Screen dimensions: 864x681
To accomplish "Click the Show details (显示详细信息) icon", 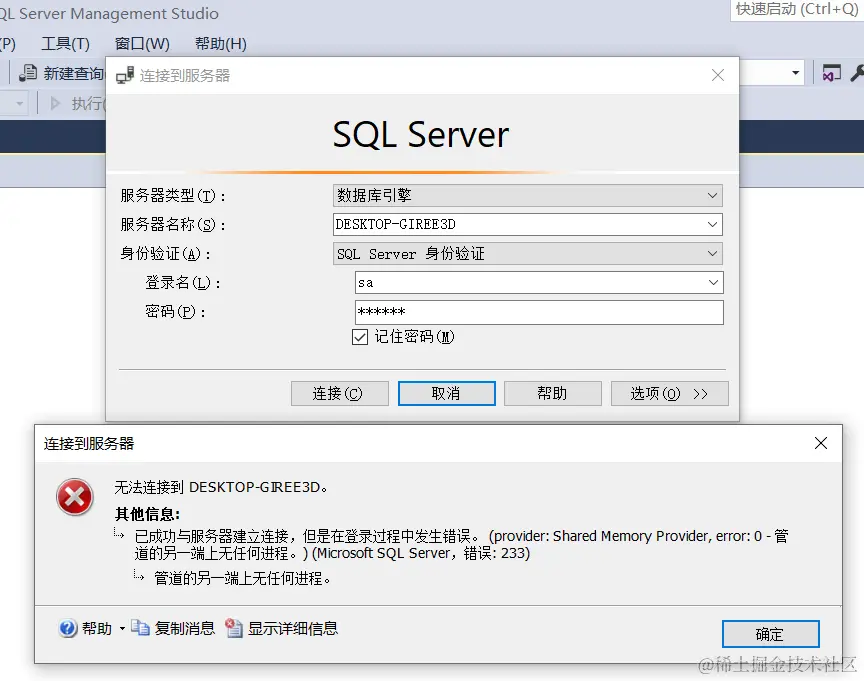I will click(x=234, y=628).
